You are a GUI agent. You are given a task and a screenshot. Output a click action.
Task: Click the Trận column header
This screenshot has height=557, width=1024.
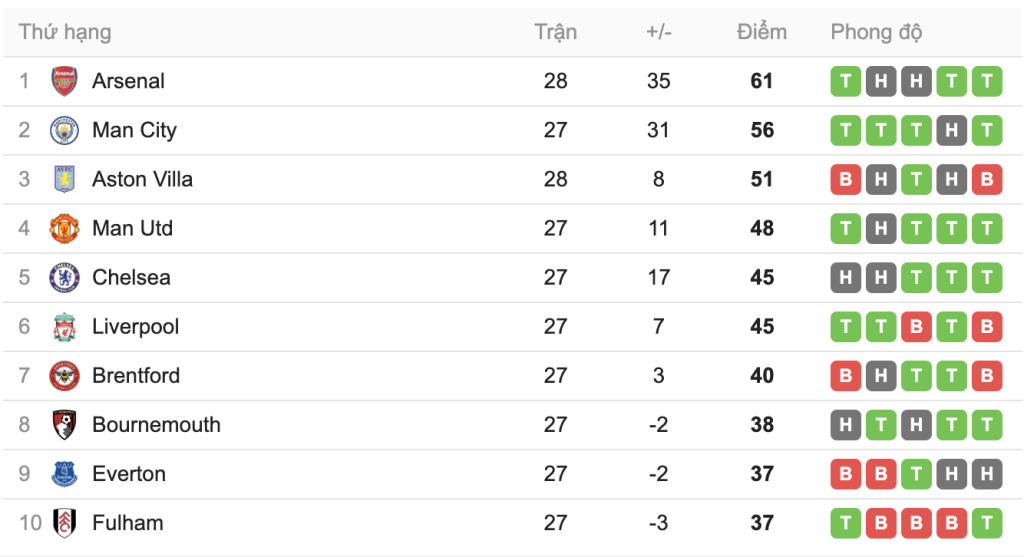click(x=555, y=32)
